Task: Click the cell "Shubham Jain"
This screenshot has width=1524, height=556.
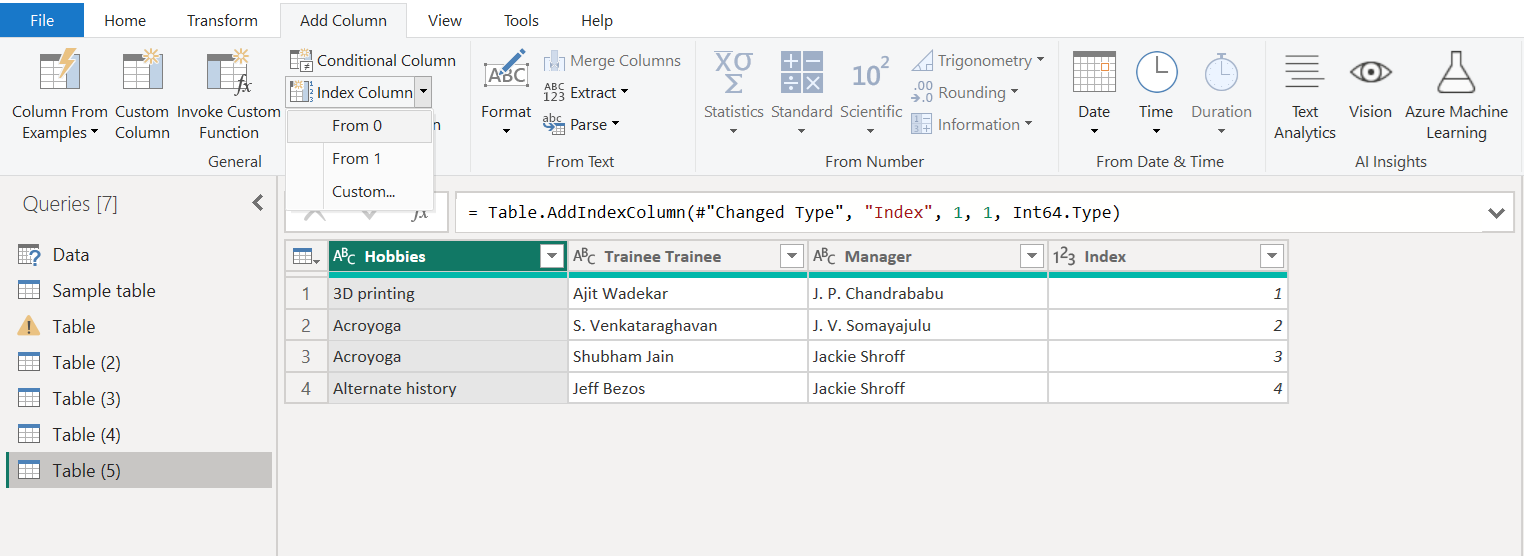Action: (688, 357)
